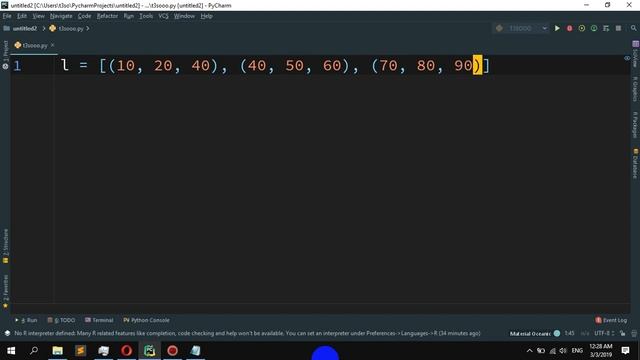The height and width of the screenshot is (360, 640).
Task: Open the UTF-8 file encoding selector
Action: point(604,333)
